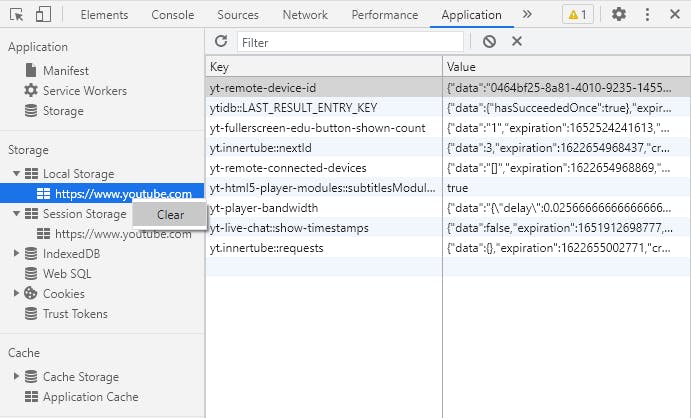Open the three-dot customize menu
Image resolution: width=691 pixels, height=418 pixels.
pos(647,15)
